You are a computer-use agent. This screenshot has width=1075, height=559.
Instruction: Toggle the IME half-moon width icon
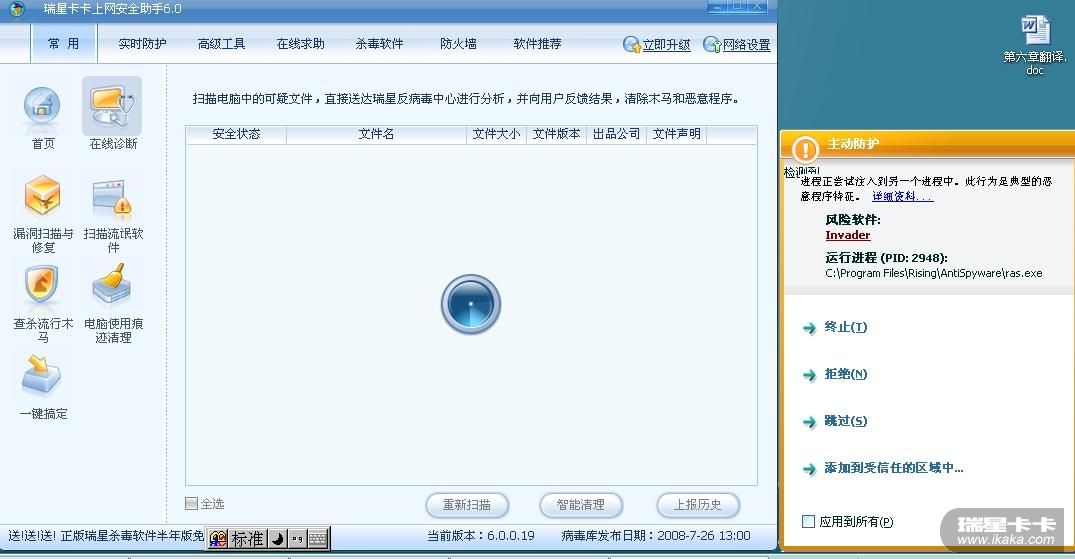coord(278,538)
